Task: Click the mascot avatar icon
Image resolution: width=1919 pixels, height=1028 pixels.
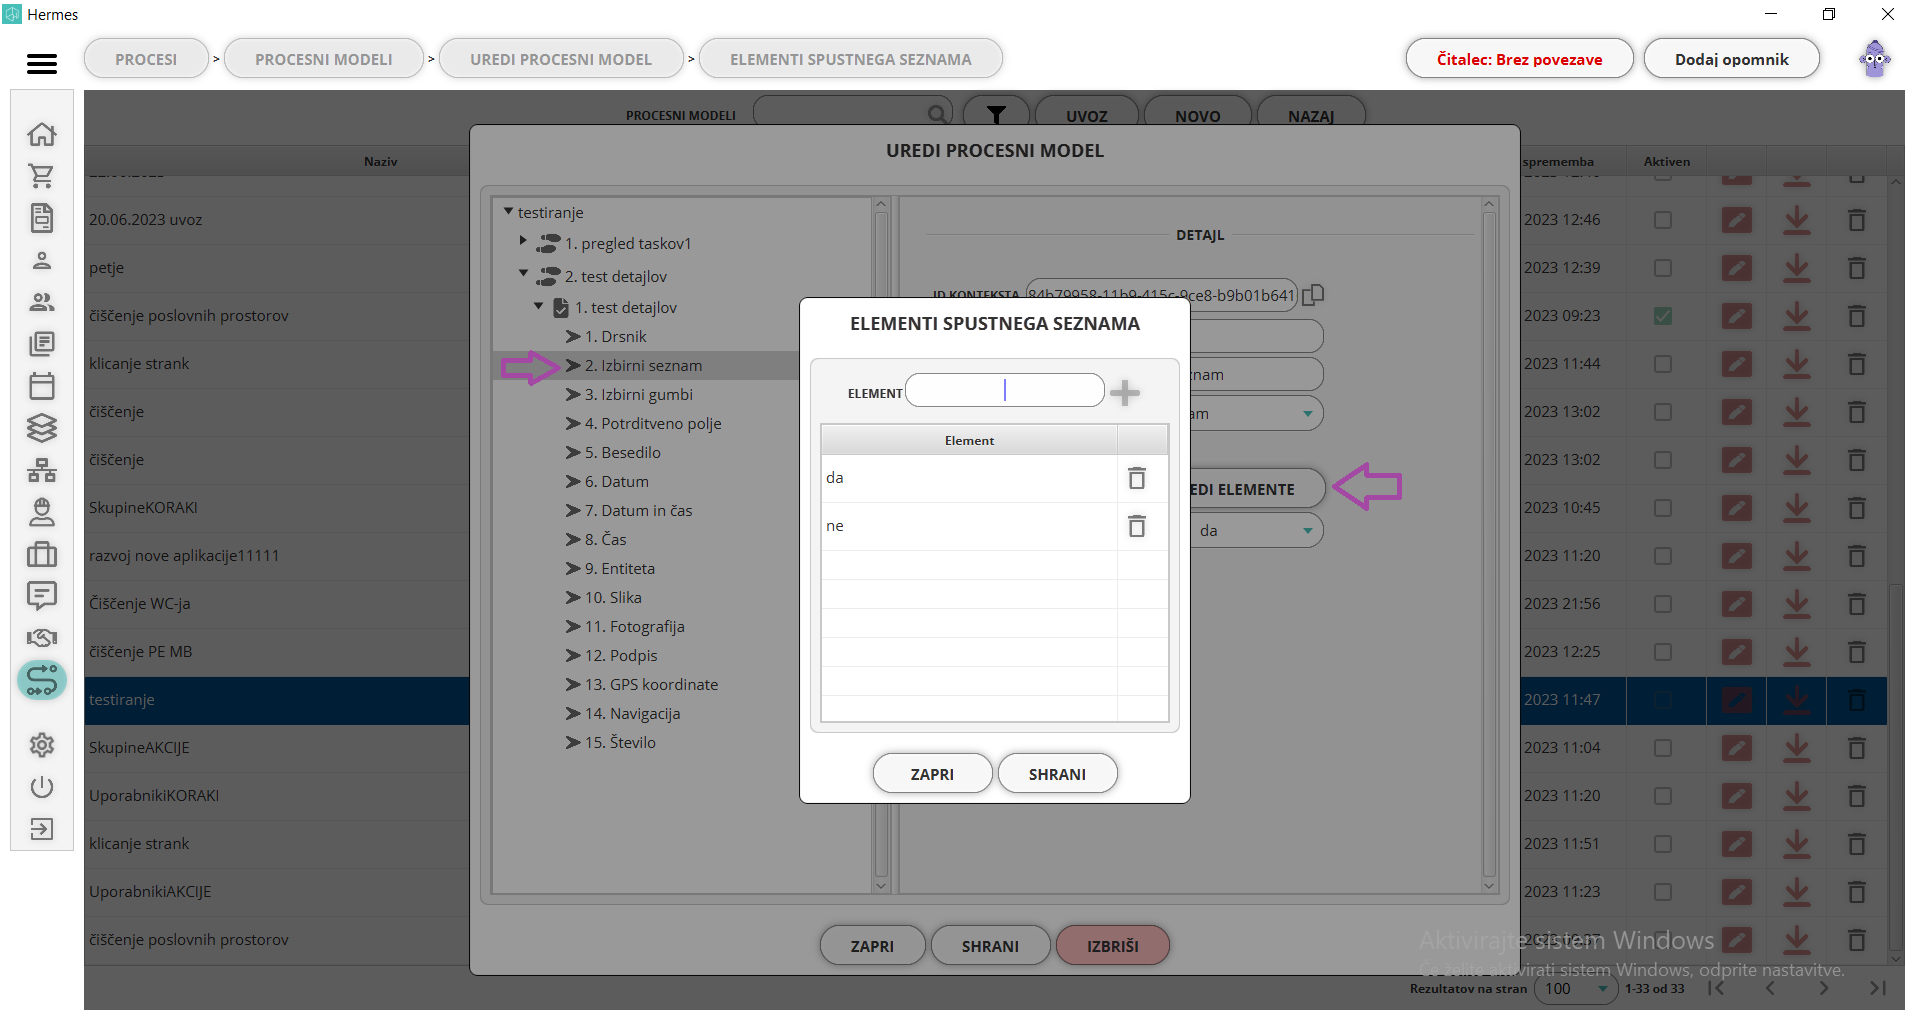Action: click(x=1875, y=59)
